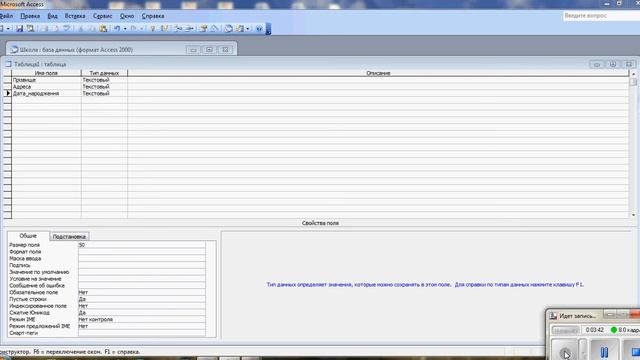
Task: Click data type cell of Адреса row
Action: click(x=104, y=87)
